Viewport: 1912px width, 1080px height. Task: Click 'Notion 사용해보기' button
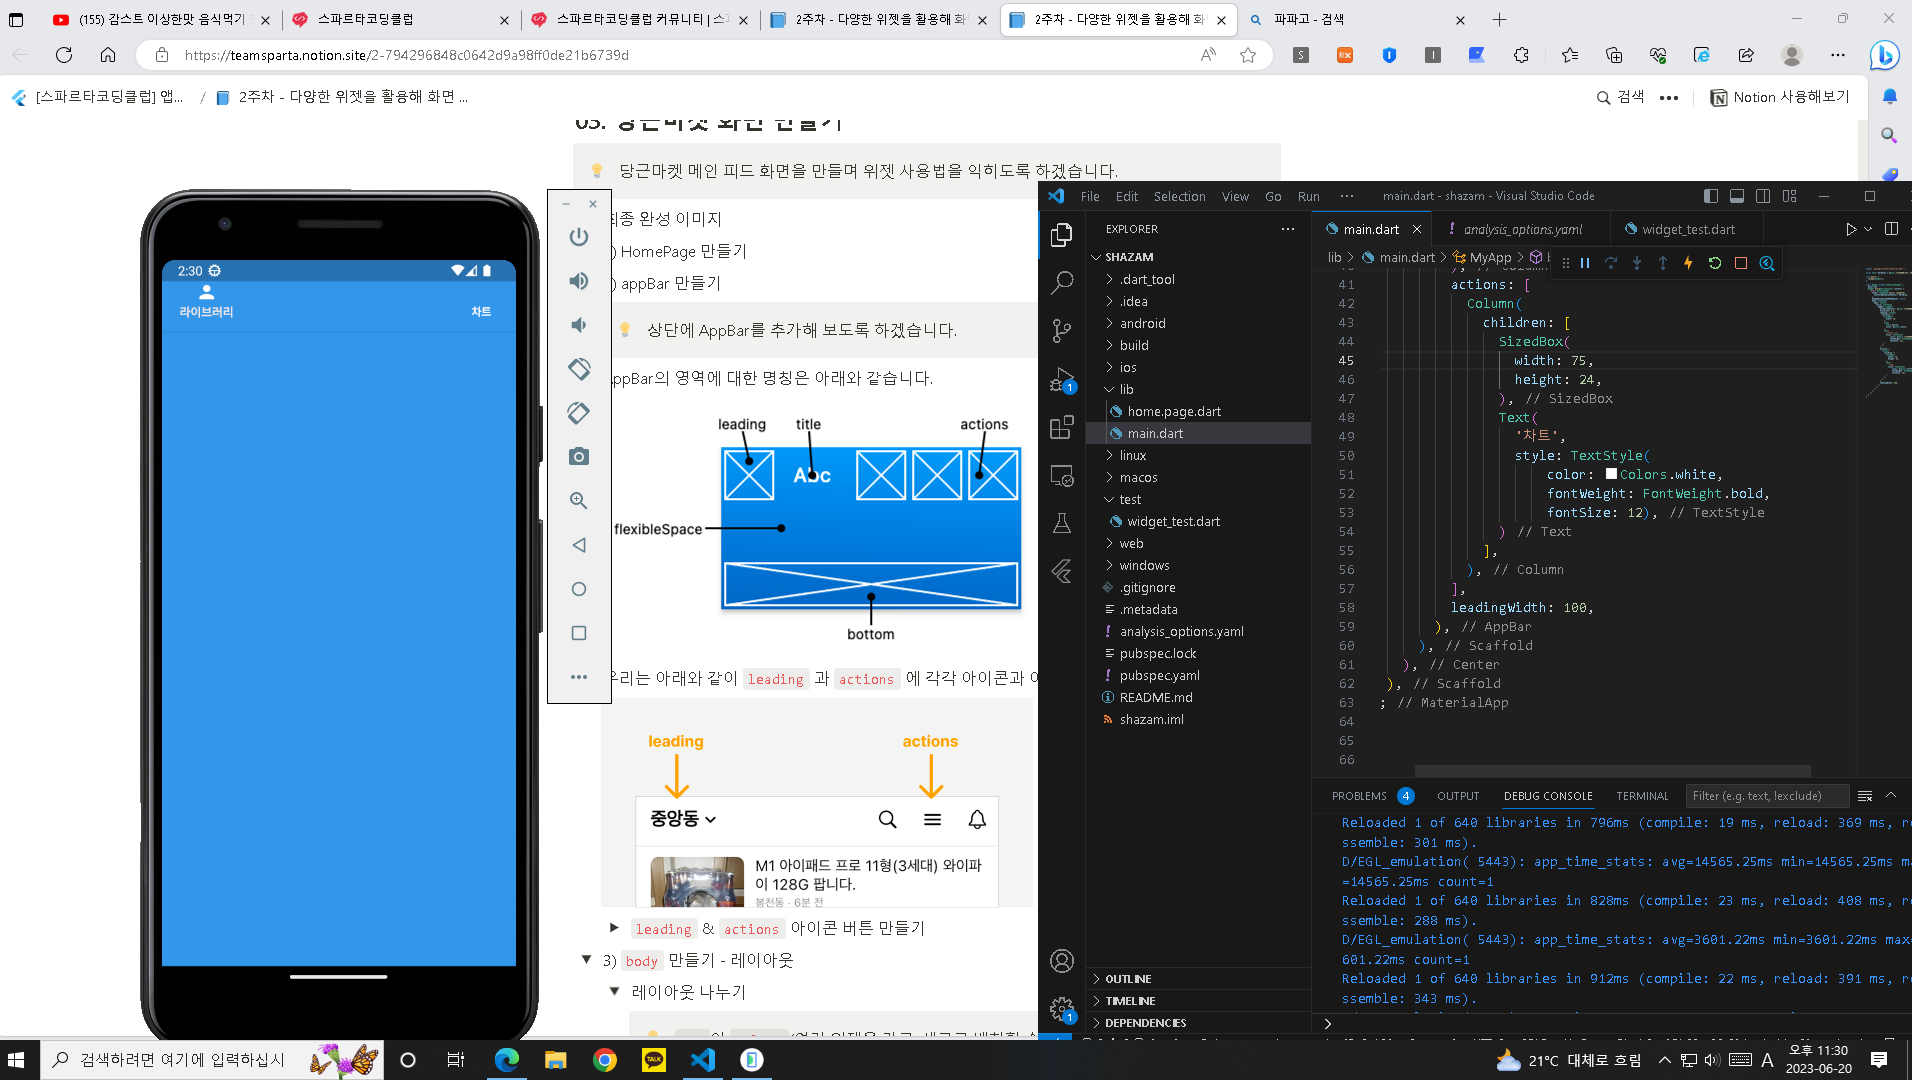pyautogui.click(x=1780, y=97)
